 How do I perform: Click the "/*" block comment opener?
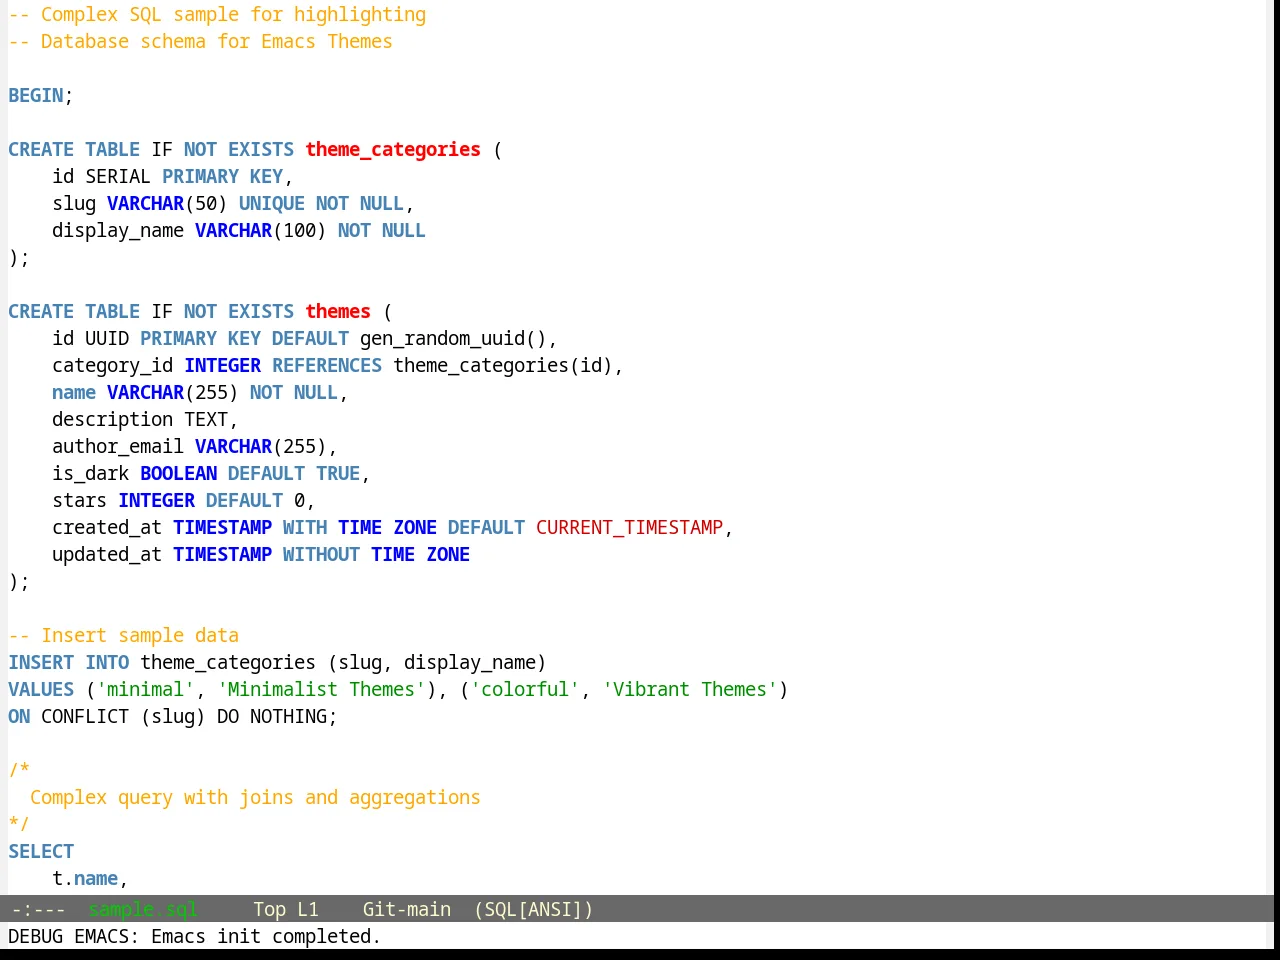coord(19,770)
